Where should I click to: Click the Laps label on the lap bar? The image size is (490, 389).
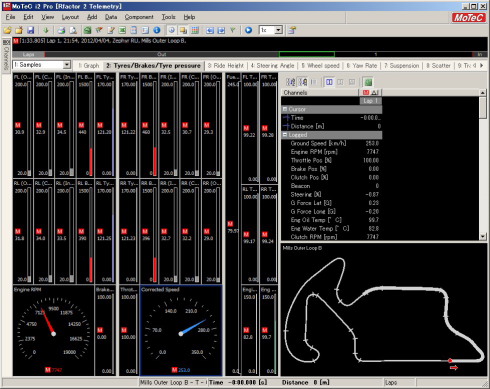click(28, 54)
